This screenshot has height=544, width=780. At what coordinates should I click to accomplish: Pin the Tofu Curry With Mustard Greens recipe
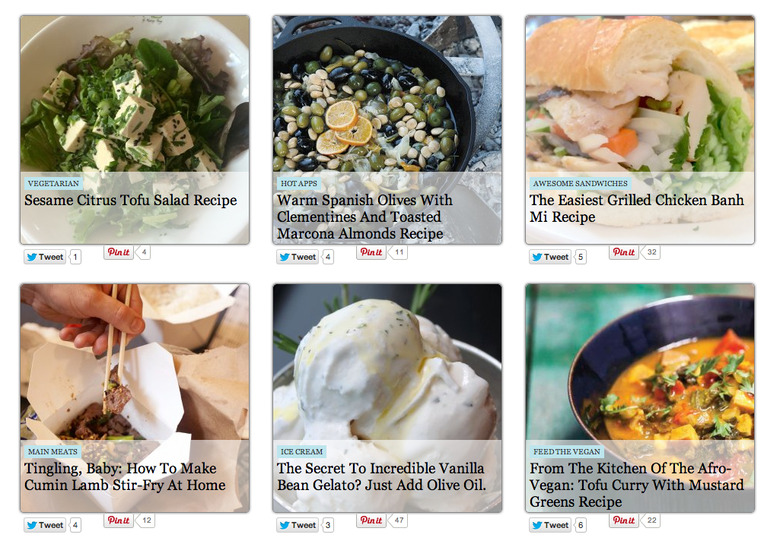click(x=624, y=520)
